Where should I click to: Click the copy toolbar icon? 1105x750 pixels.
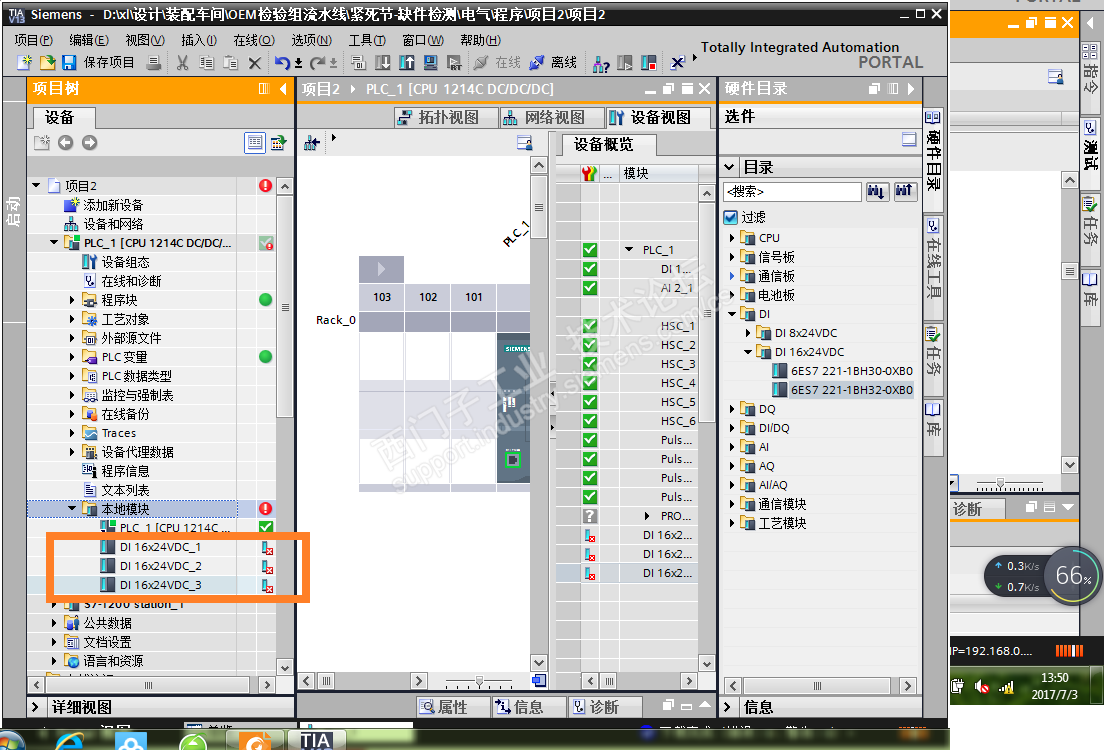click(206, 63)
